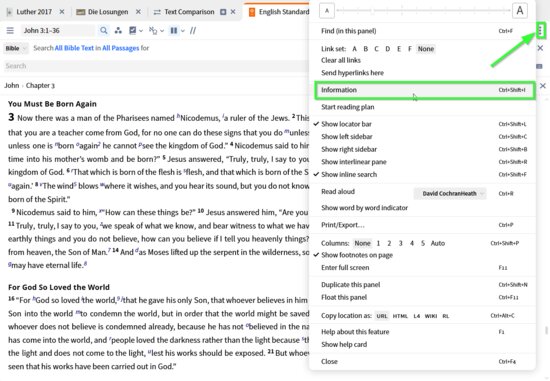The width and height of the screenshot is (550, 381).
Task: Open the visual filters three-dots icon
Action: [118, 31]
